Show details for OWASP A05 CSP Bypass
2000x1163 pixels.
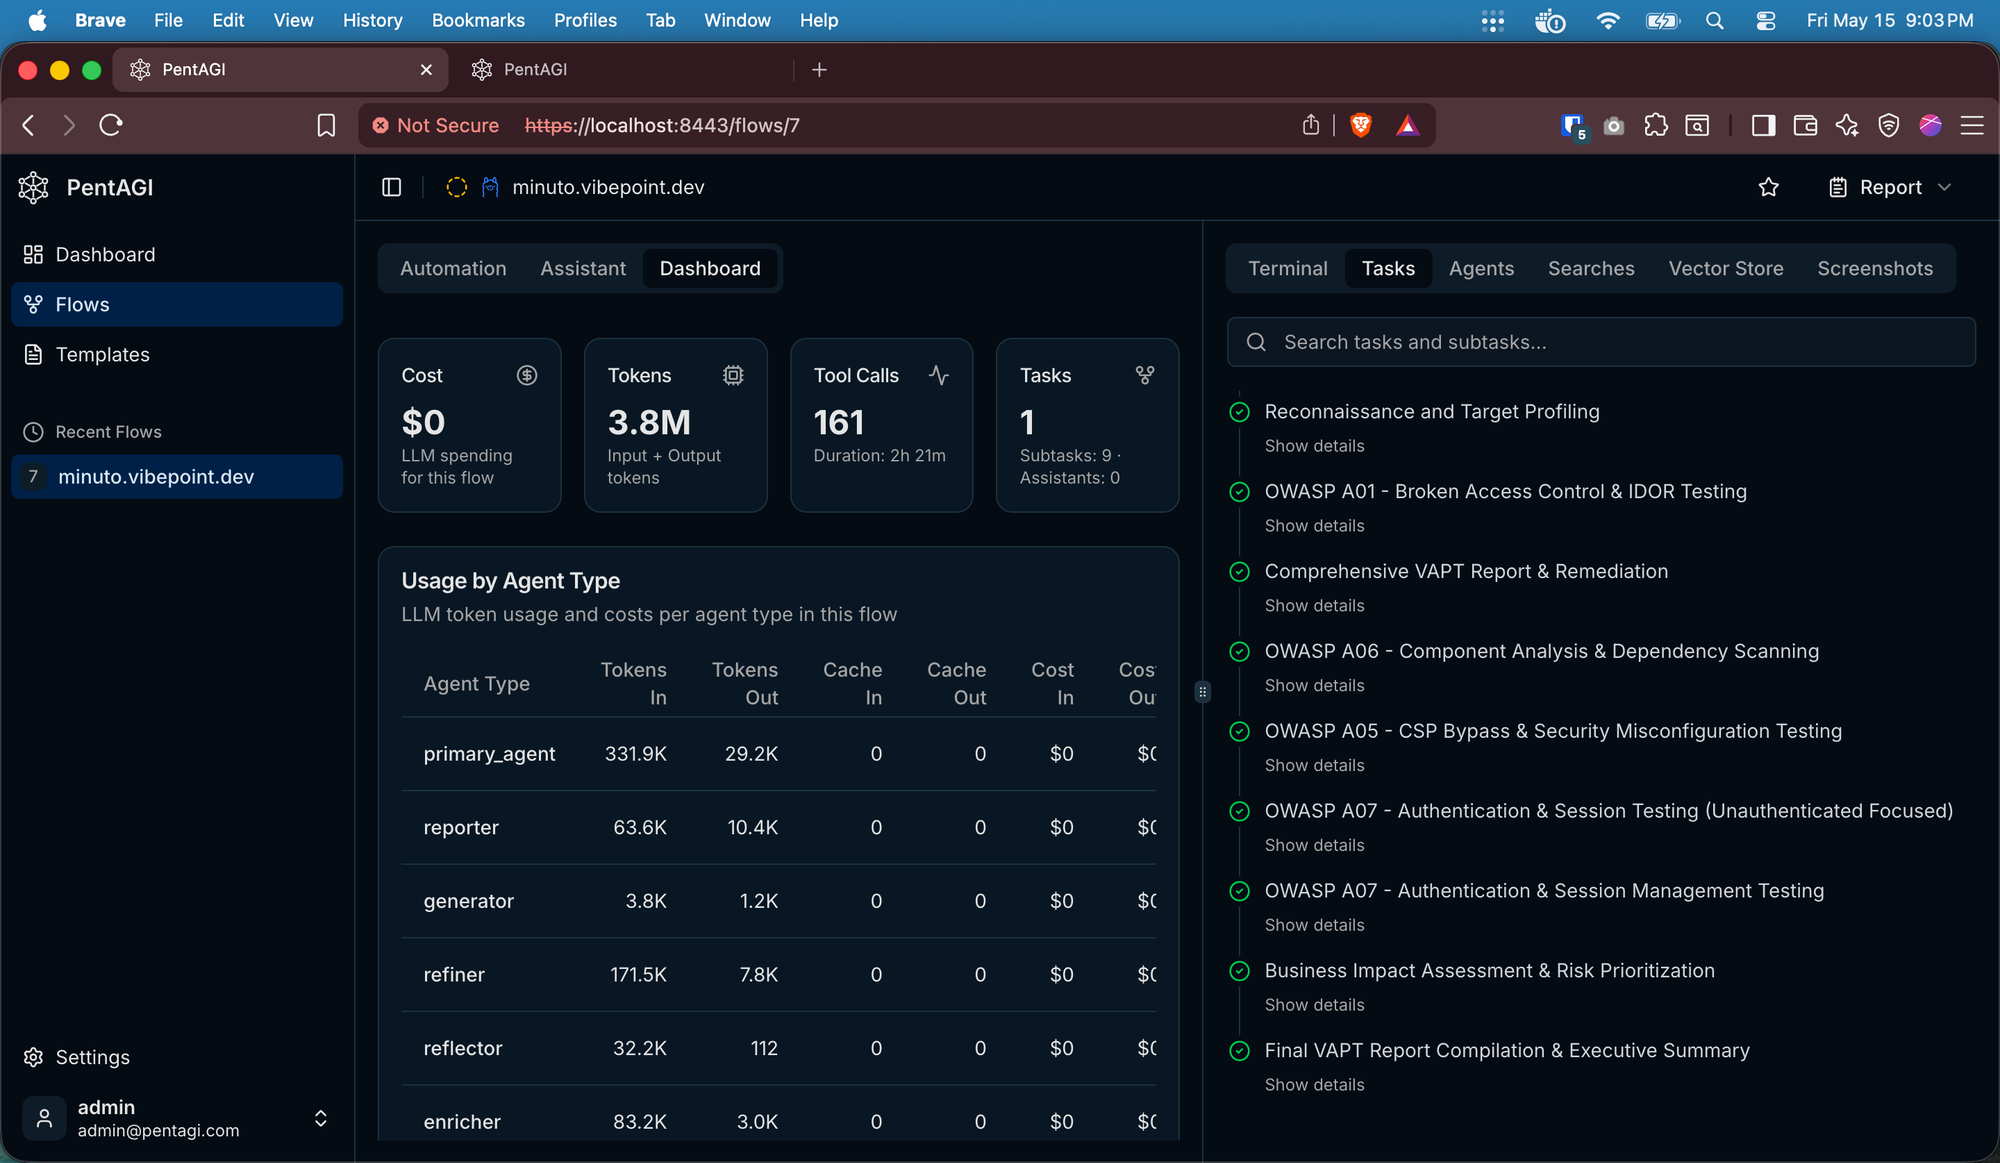point(1314,766)
